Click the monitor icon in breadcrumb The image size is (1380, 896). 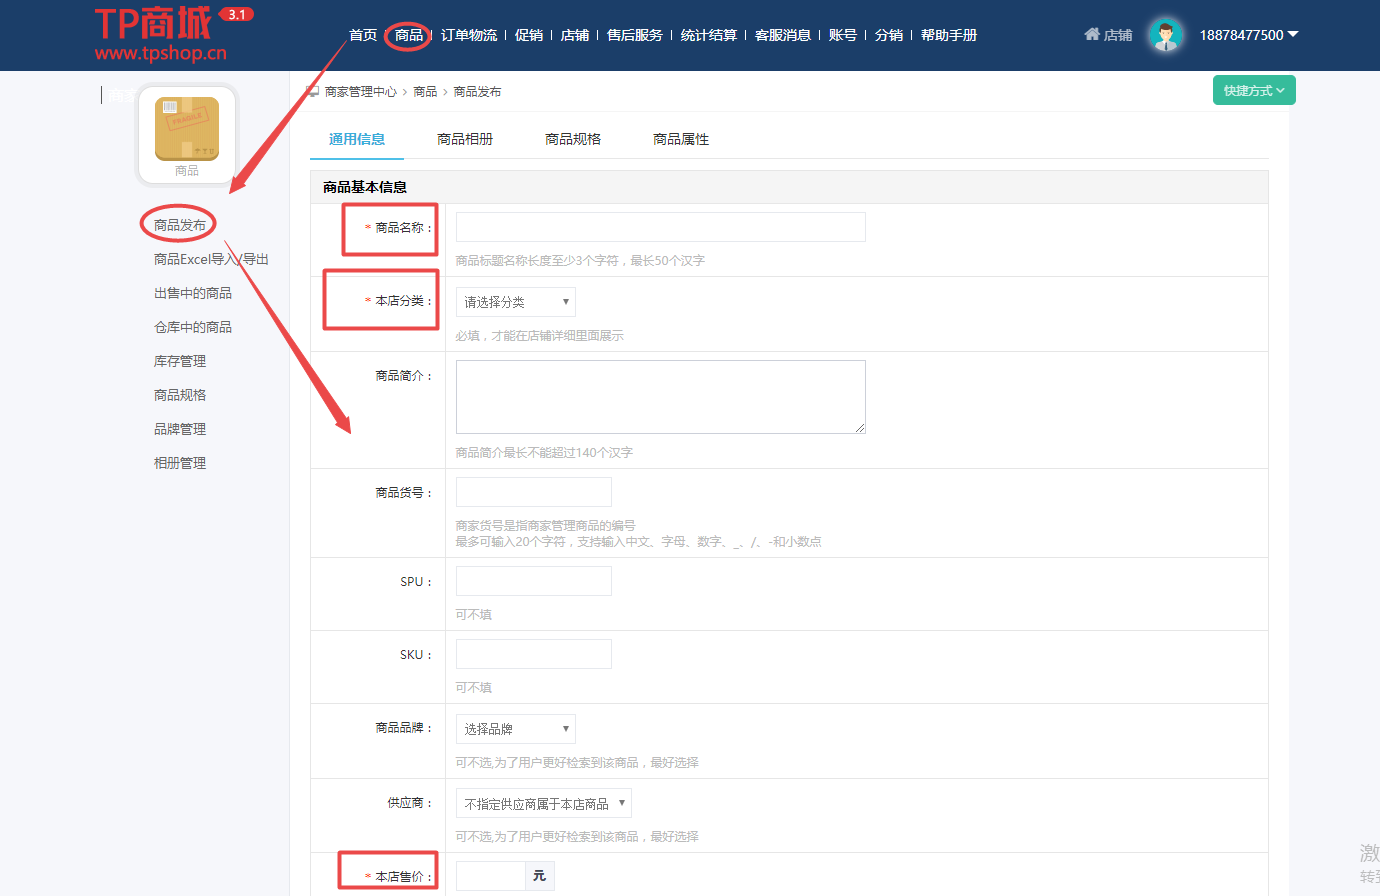tap(313, 91)
